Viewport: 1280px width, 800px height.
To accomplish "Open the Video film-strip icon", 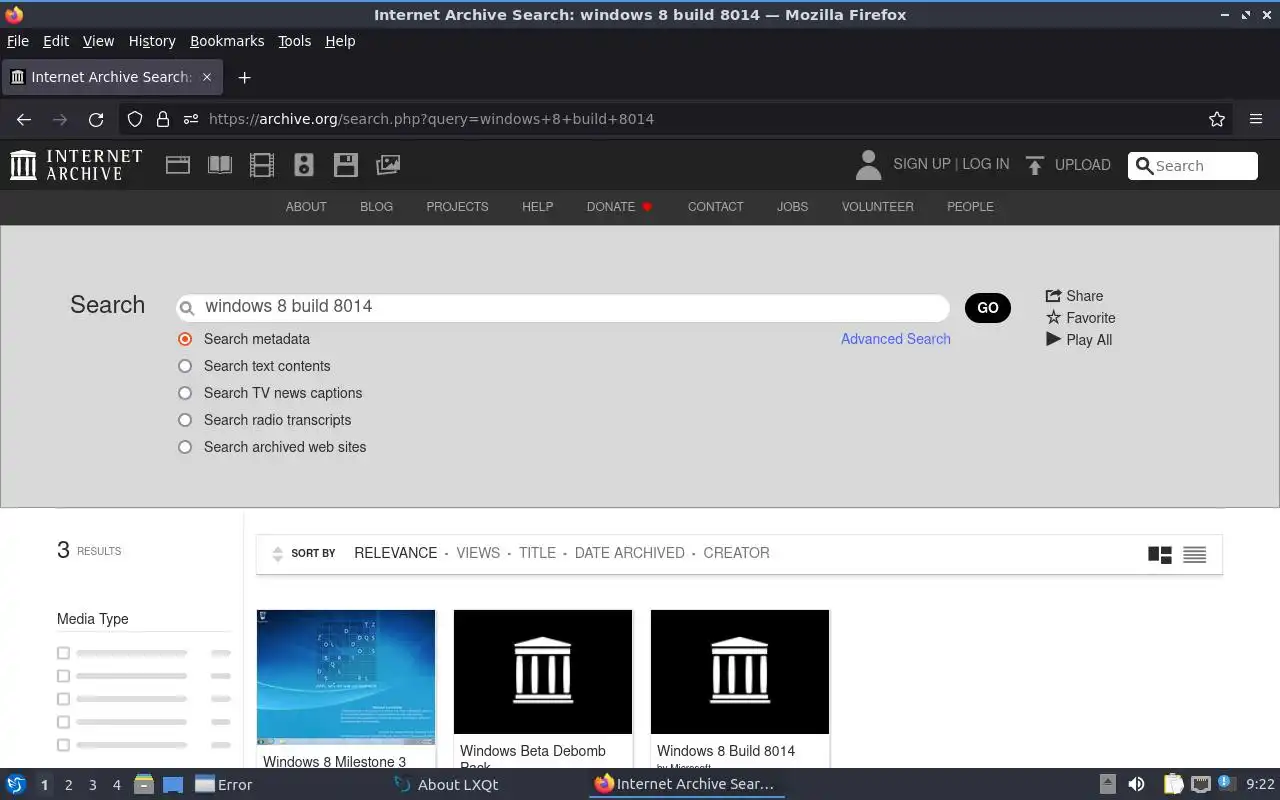I will point(262,165).
